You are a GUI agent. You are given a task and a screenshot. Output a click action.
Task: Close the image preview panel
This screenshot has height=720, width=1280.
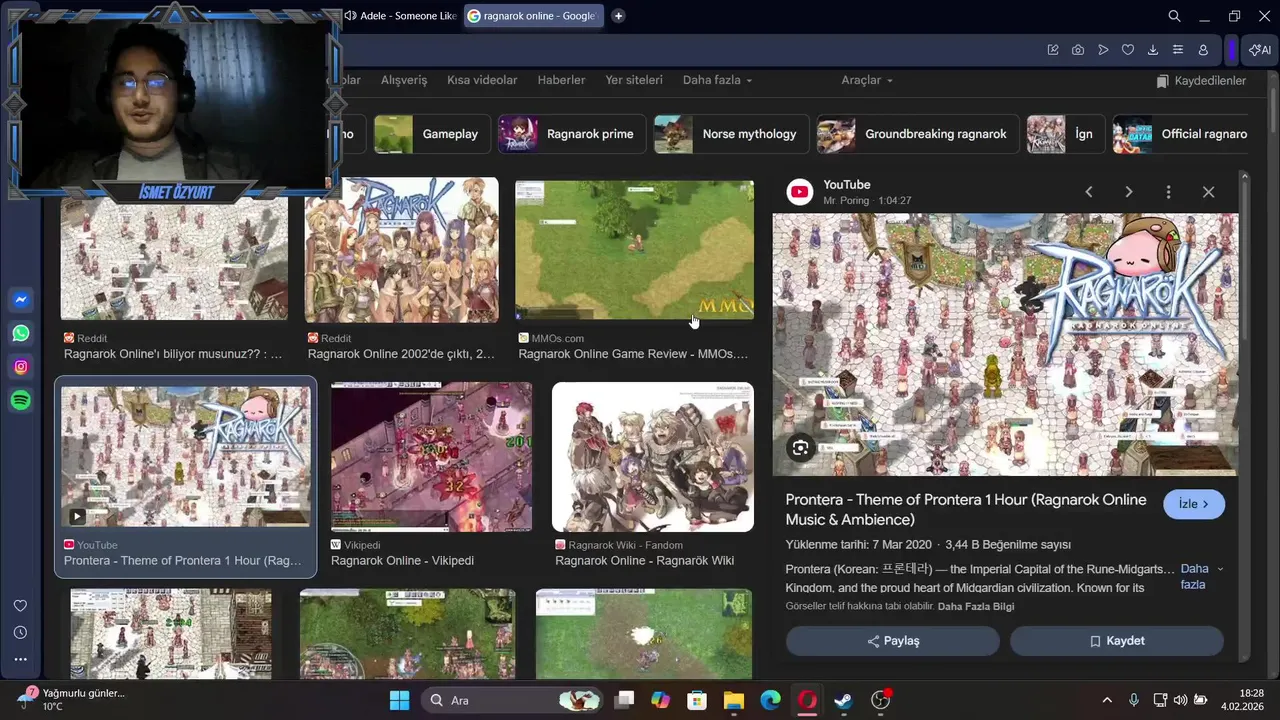coord(1208,192)
